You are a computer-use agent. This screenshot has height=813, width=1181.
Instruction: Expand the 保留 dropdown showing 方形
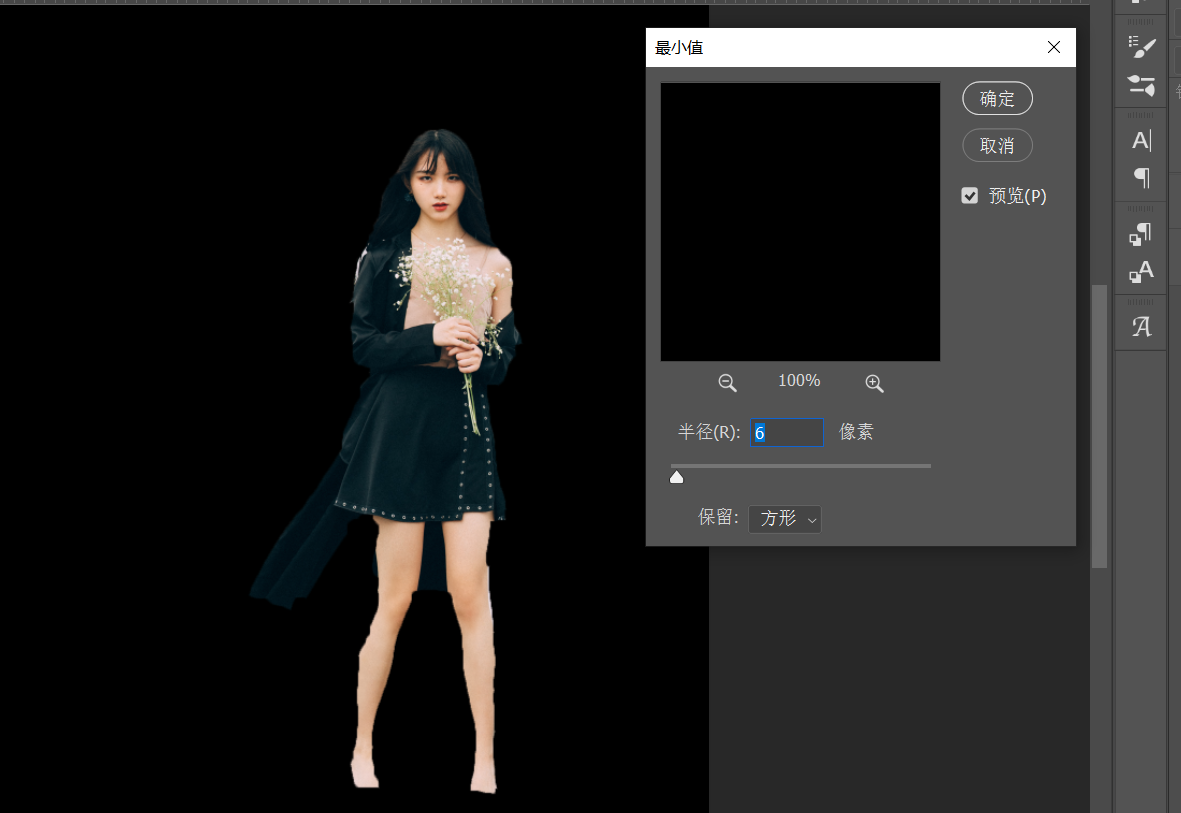(785, 519)
